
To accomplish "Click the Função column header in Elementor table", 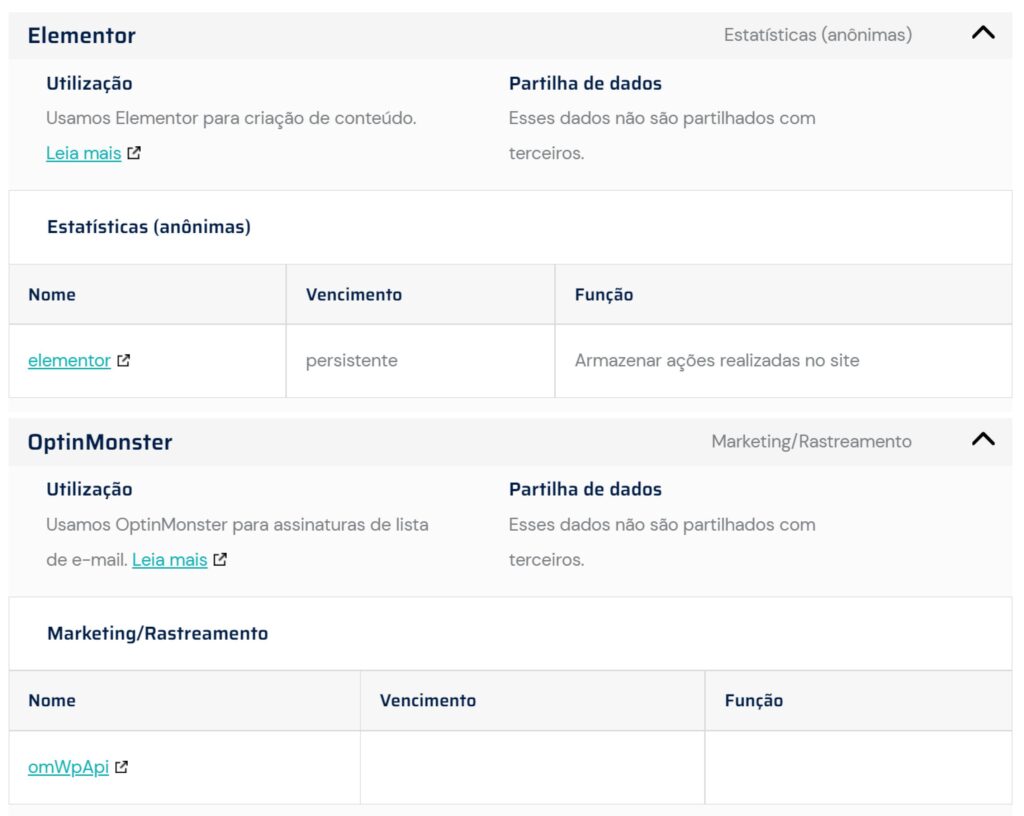I will click(604, 294).
